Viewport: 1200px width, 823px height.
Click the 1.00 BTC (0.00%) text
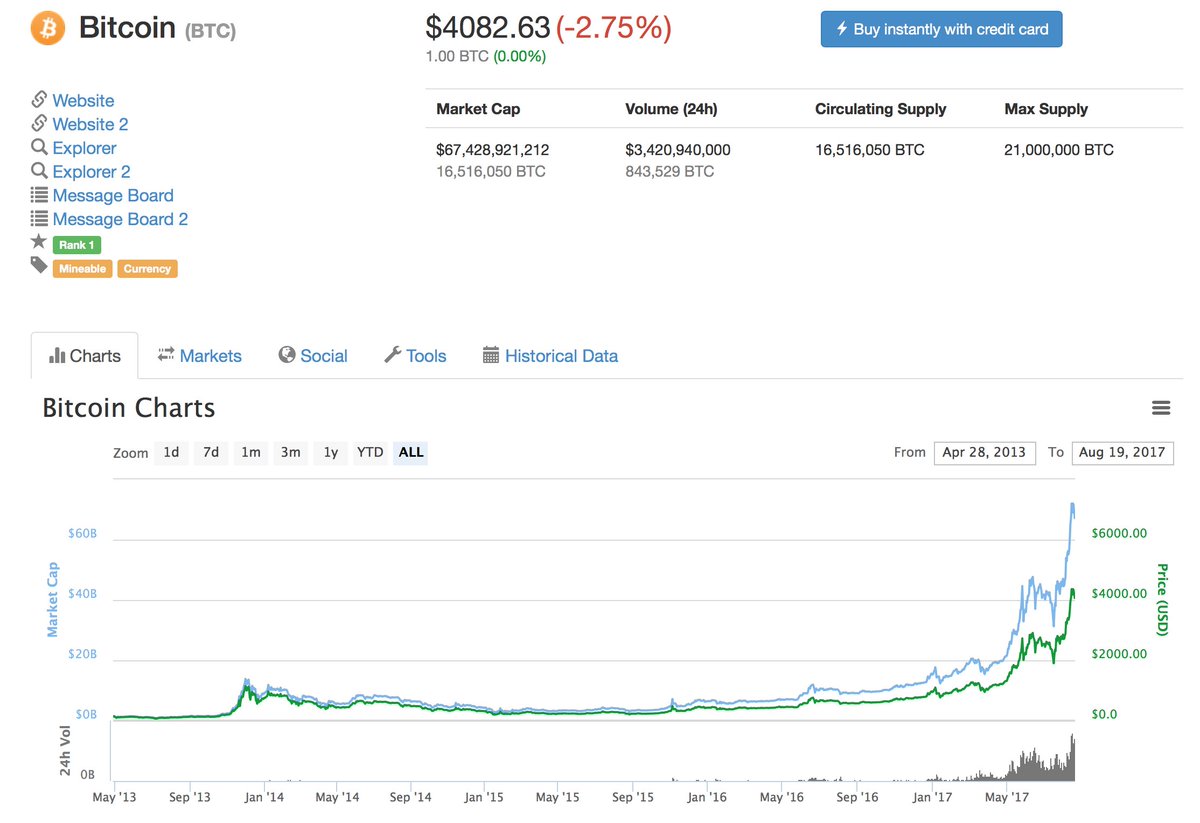(x=486, y=56)
